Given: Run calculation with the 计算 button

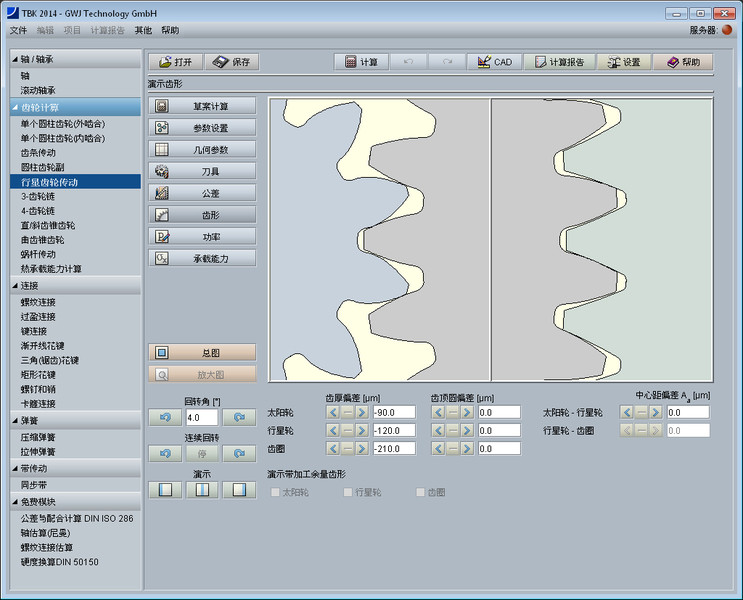Looking at the screenshot, I should pyautogui.click(x=361, y=62).
